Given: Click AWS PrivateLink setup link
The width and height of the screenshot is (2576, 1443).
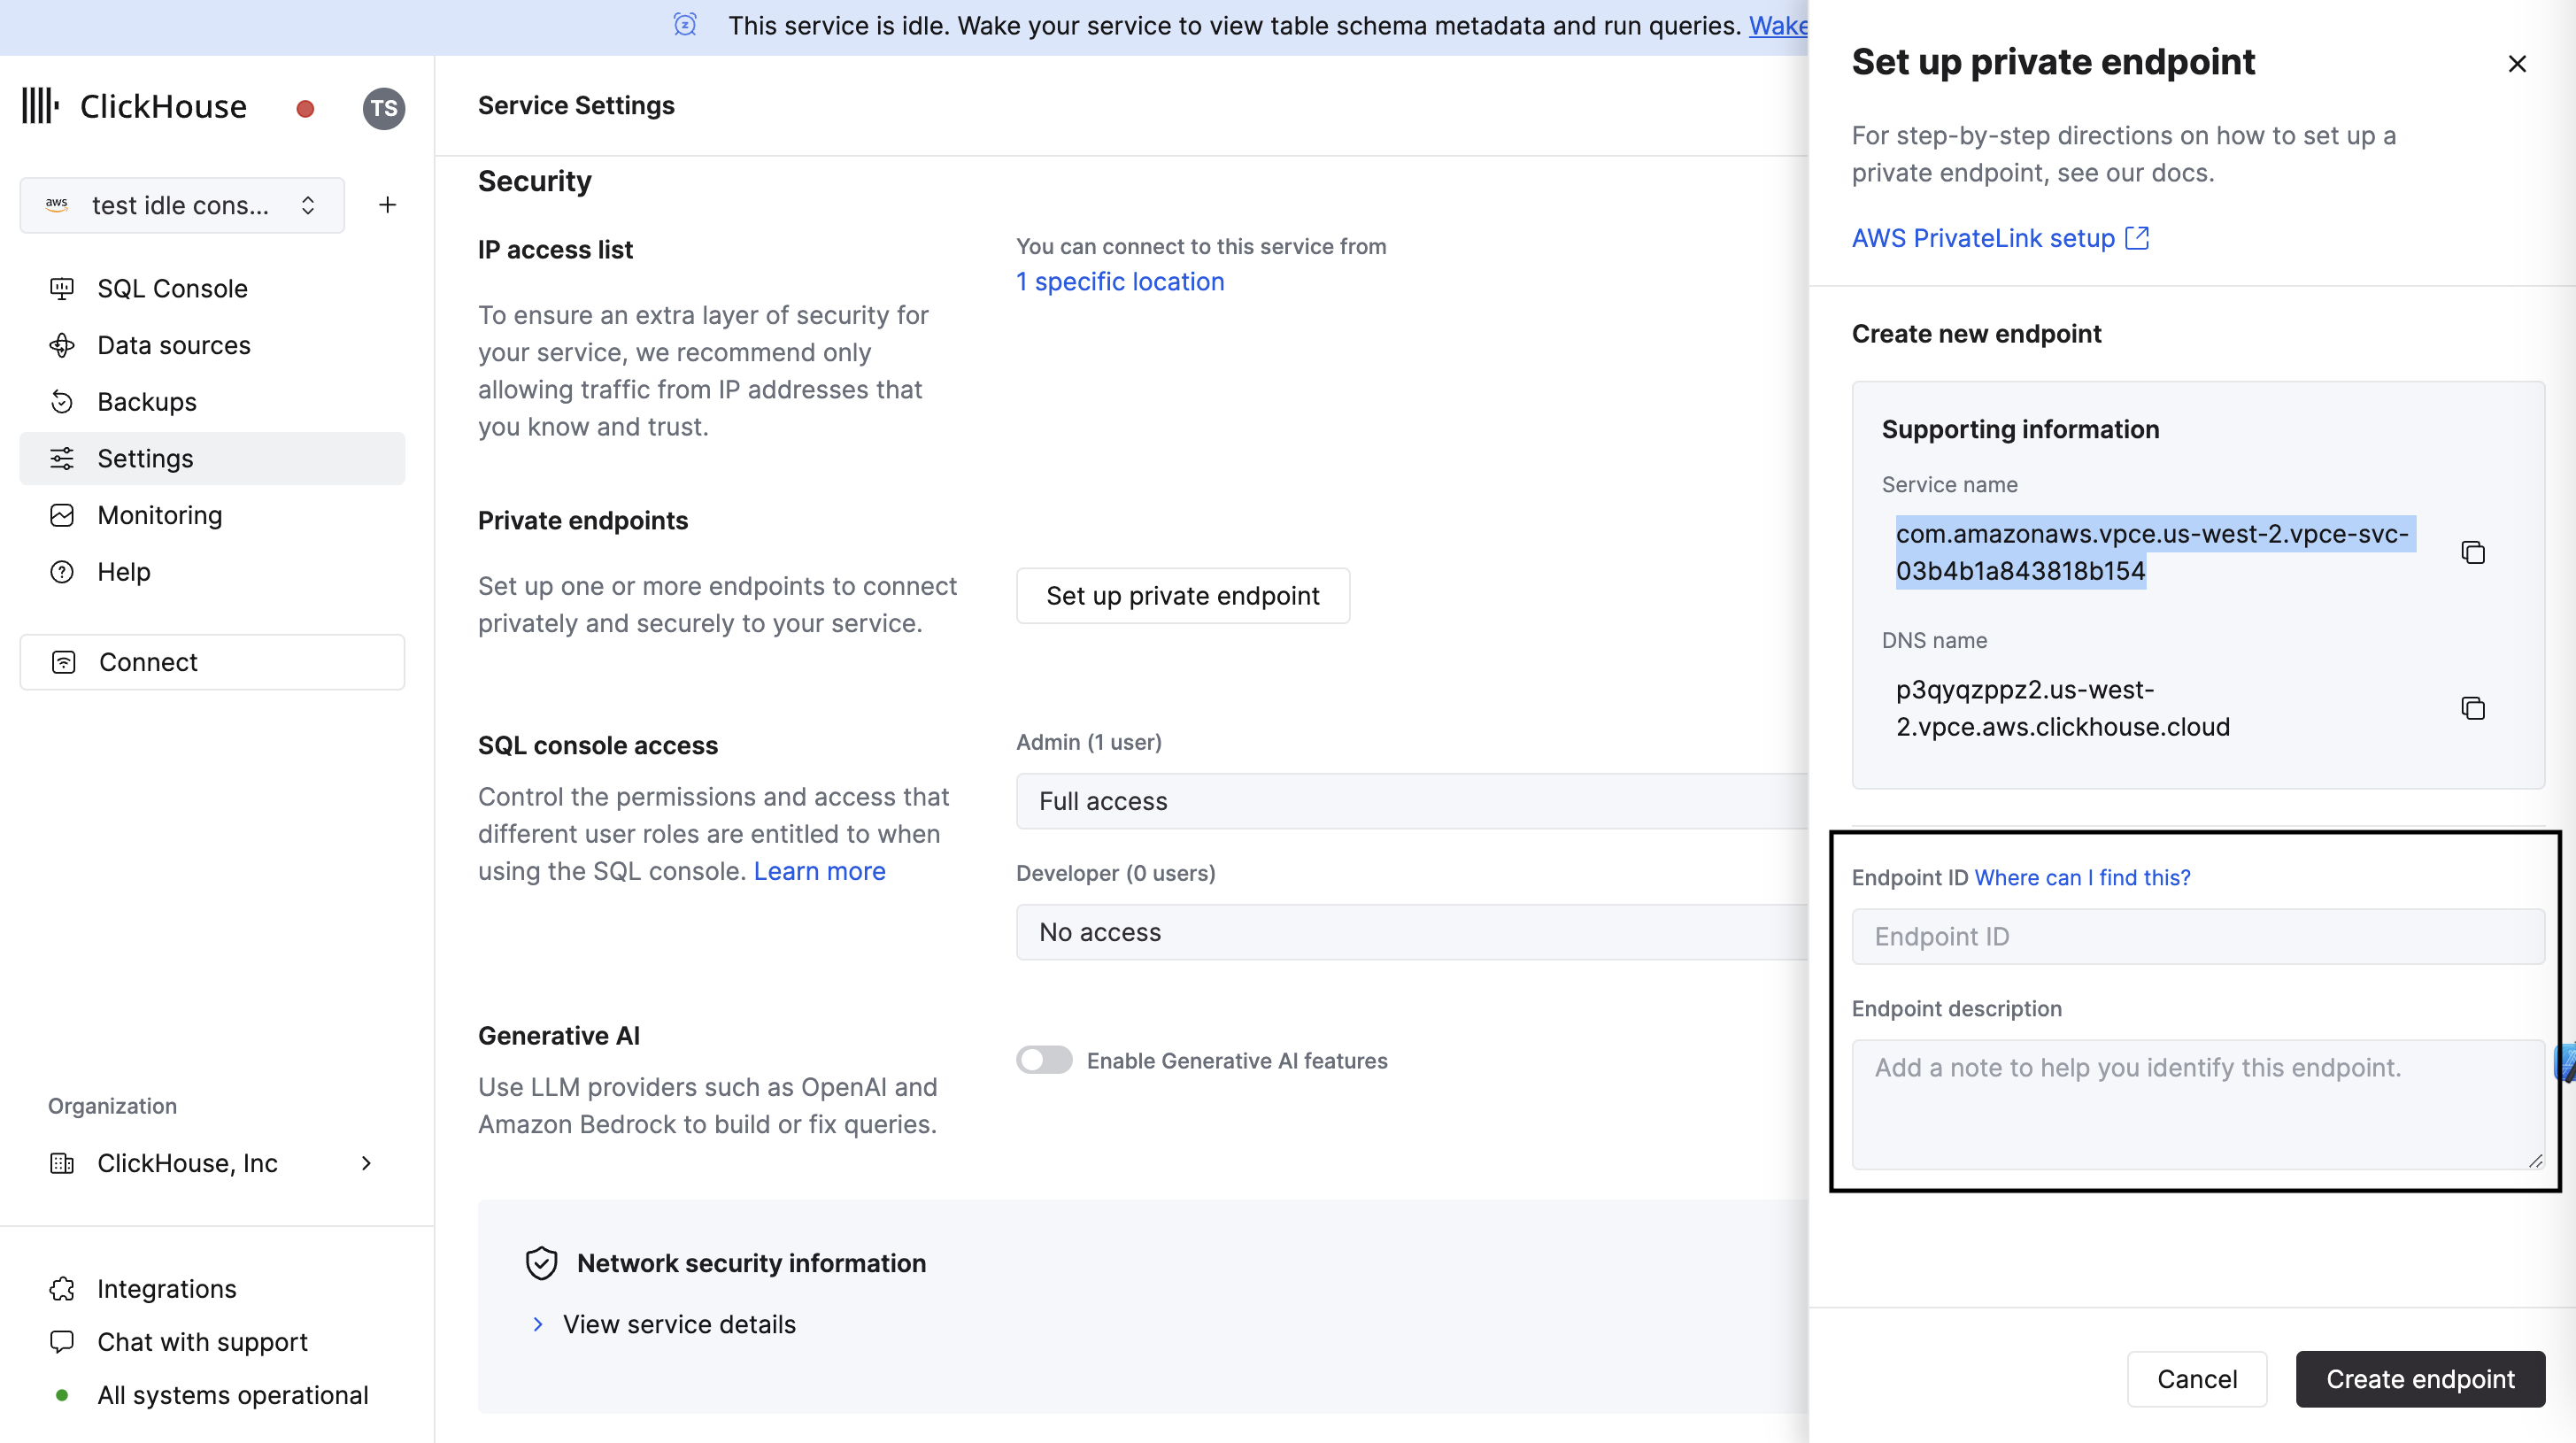Looking at the screenshot, I should [2001, 237].
